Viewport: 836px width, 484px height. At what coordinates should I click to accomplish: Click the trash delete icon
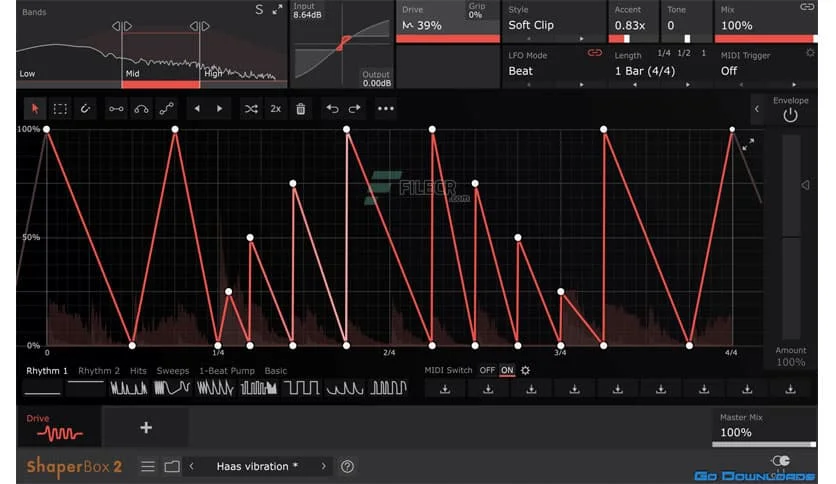tap(300, 108)
